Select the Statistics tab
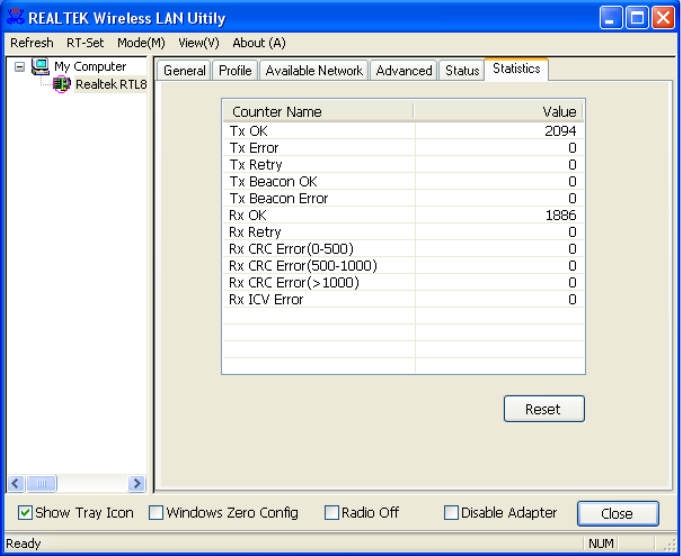Screen dimensions: 681x556 pyautogui.click(x=516, y=69)
